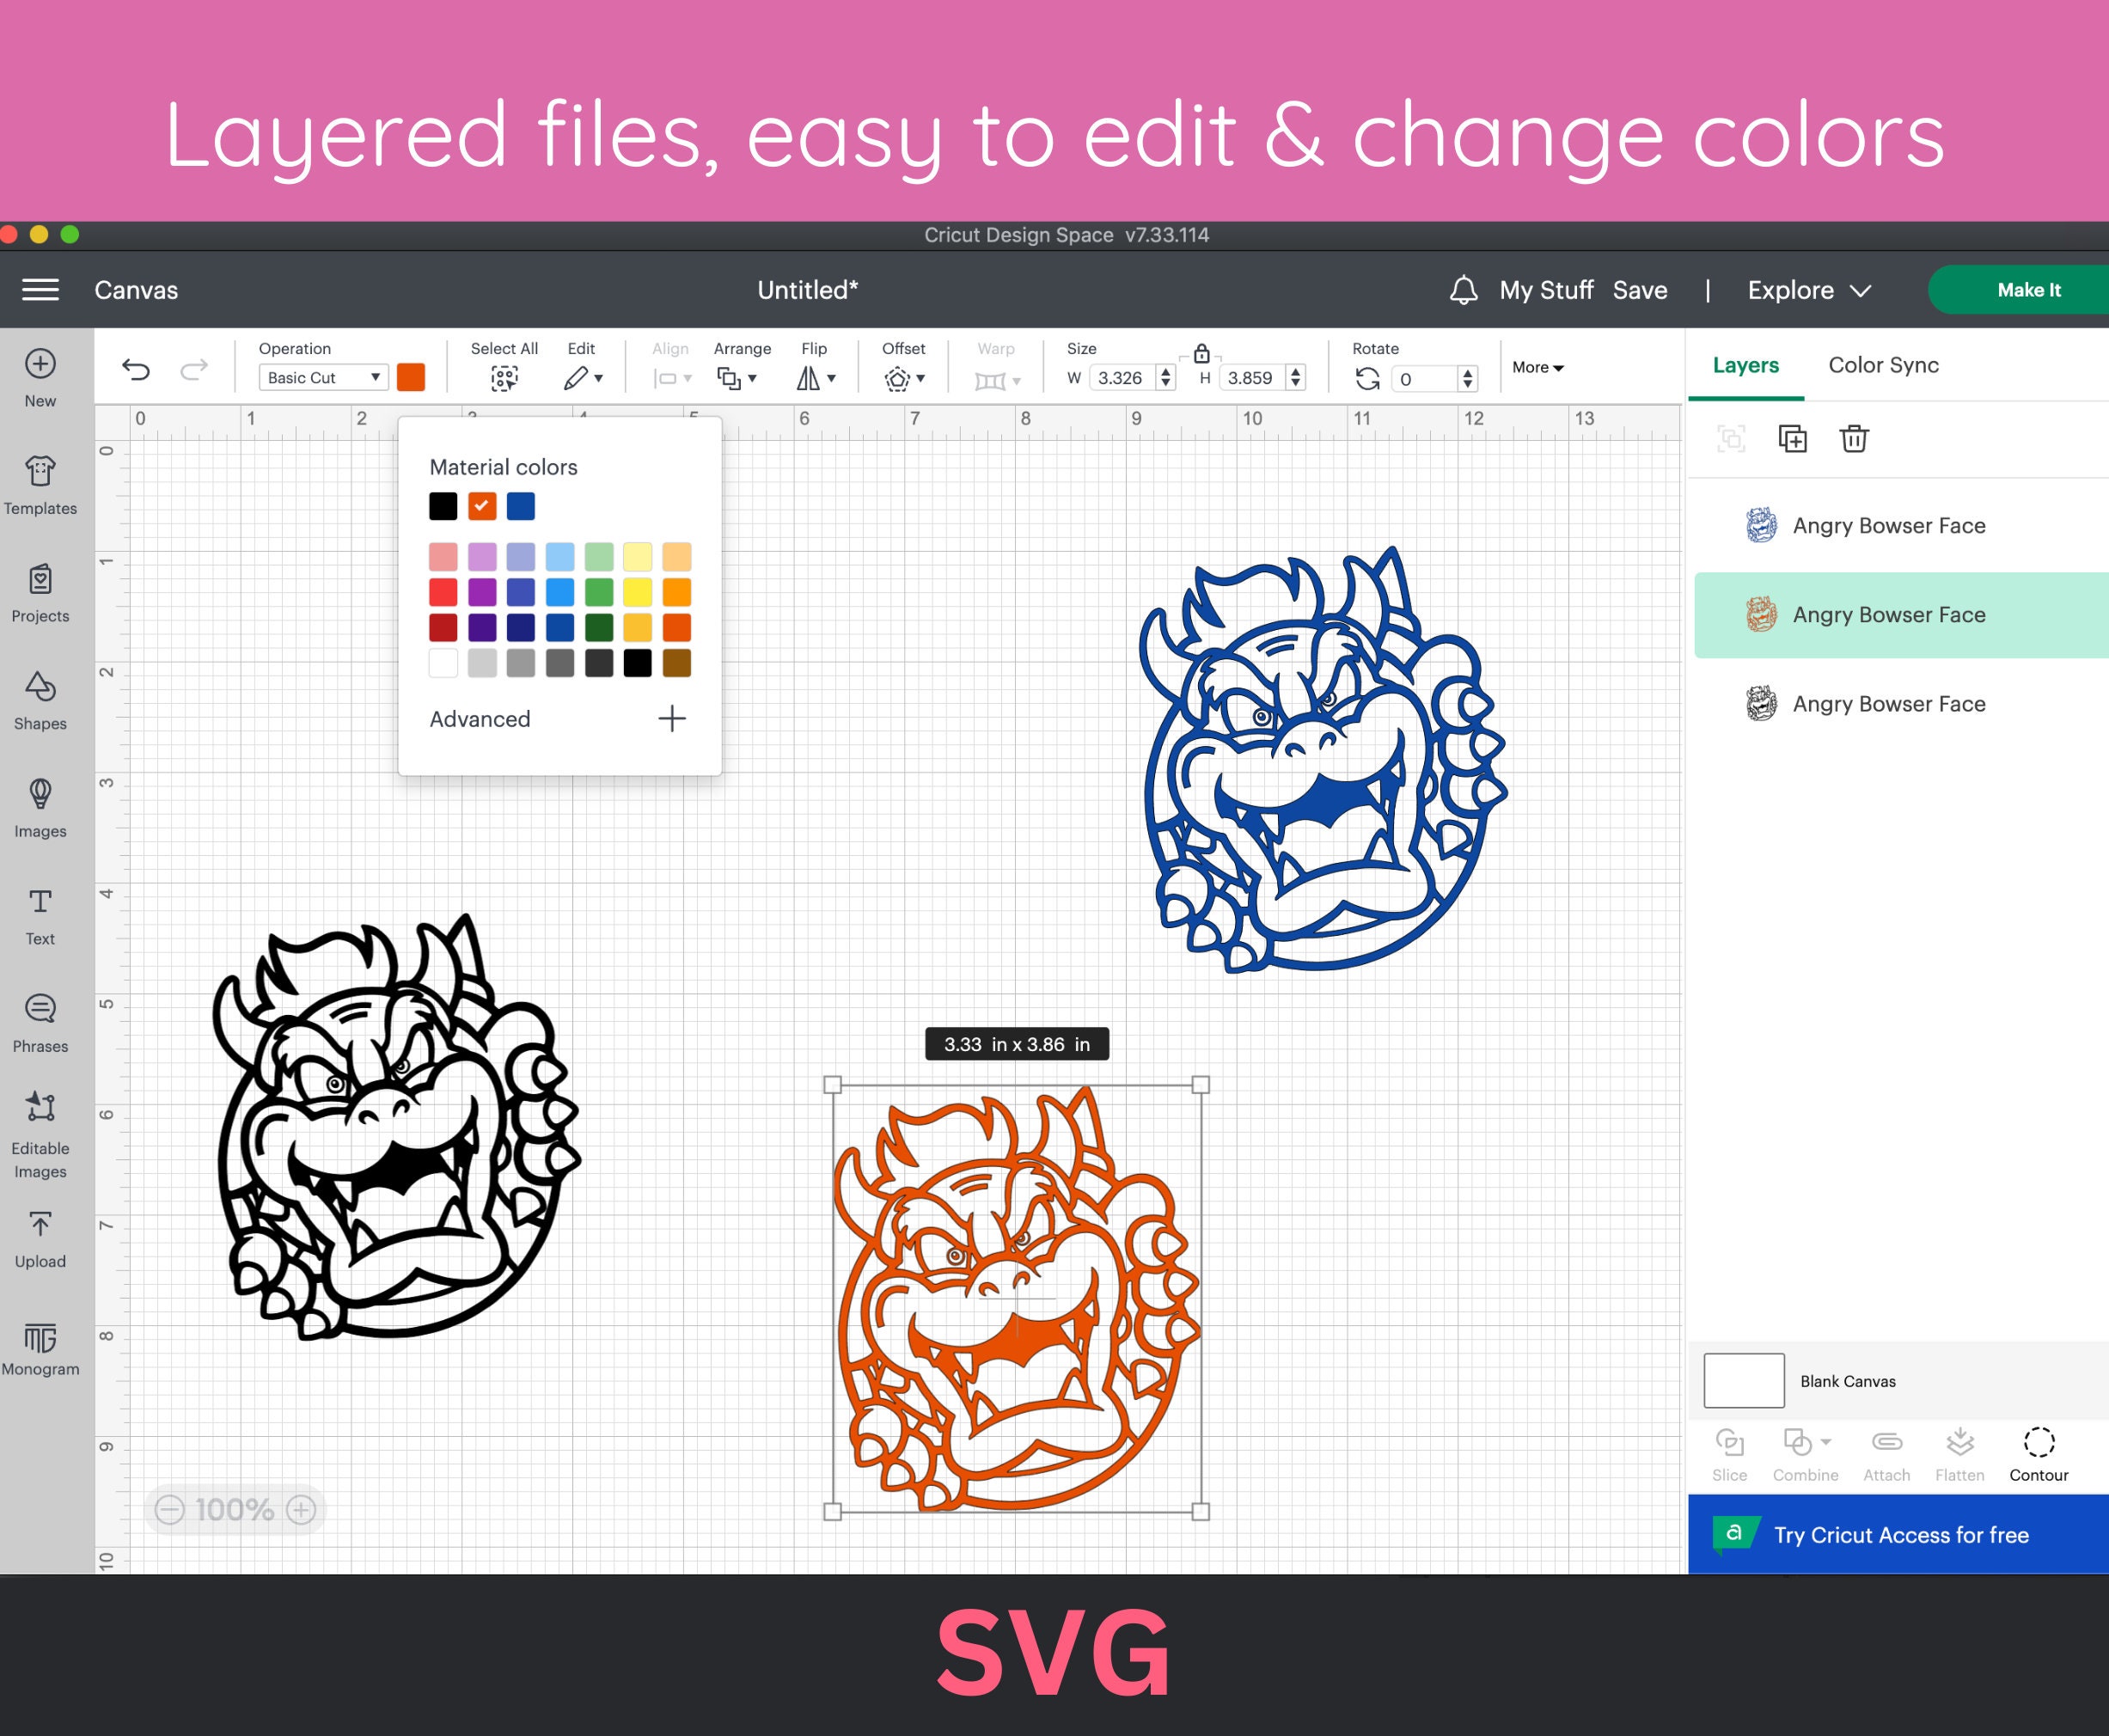The image size is (2109, 1736).
Task: Open the hamburger menu
Action: pyautogui.click(x=41, y=289)
